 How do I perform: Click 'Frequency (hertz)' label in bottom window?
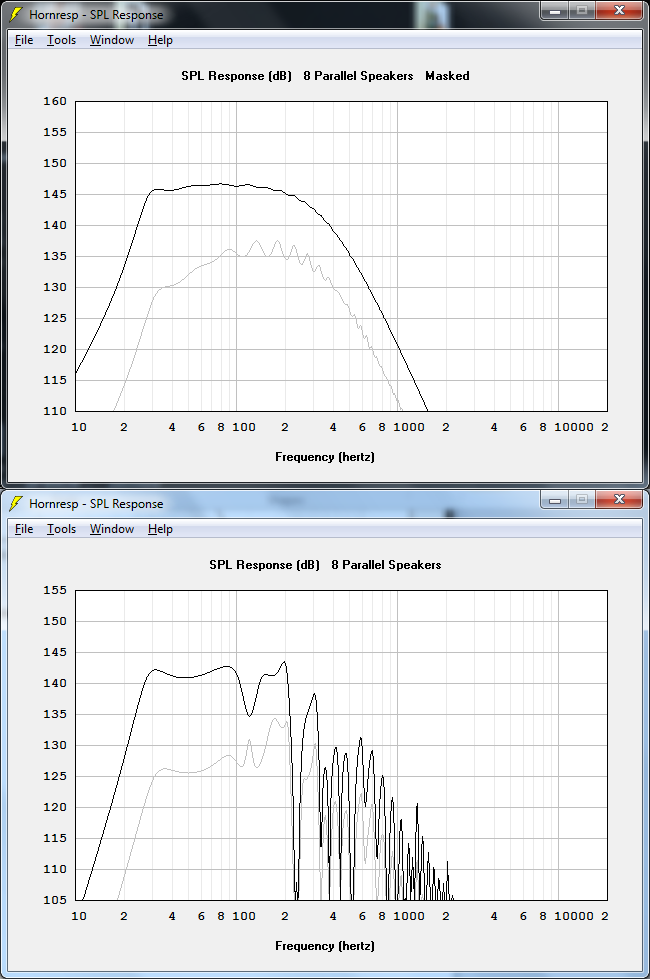325,946
